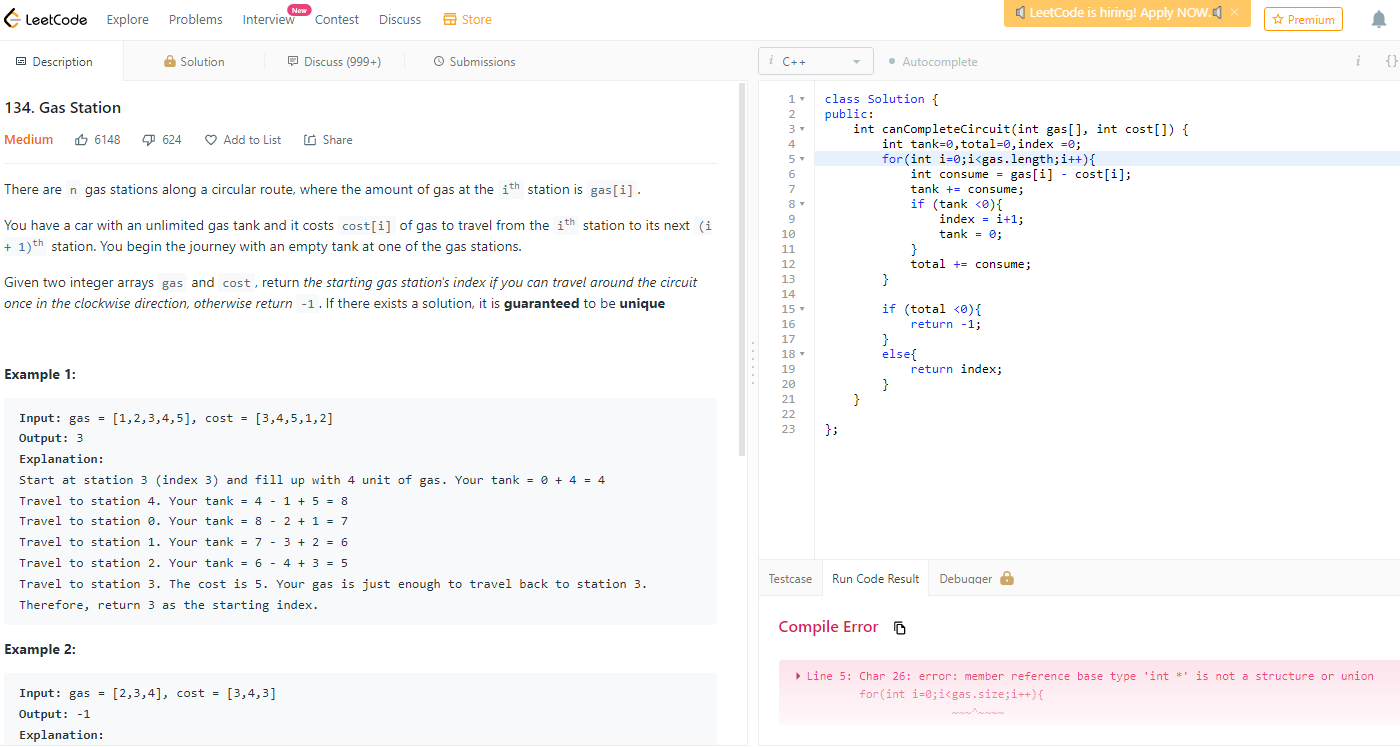Click the description panel scrollbar
Viewport: 1400px width, 747px height.
[742, 270]
